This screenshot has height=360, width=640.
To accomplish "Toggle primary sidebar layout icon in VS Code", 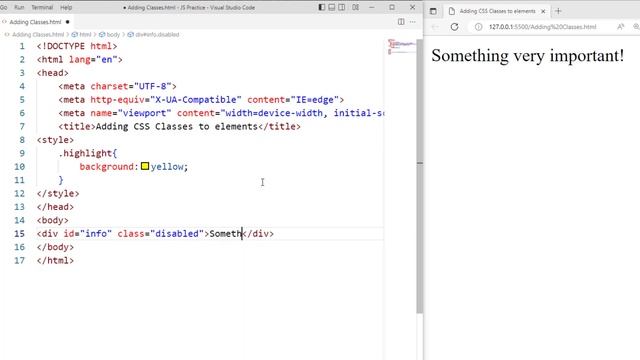I will (x=322, y=7).
